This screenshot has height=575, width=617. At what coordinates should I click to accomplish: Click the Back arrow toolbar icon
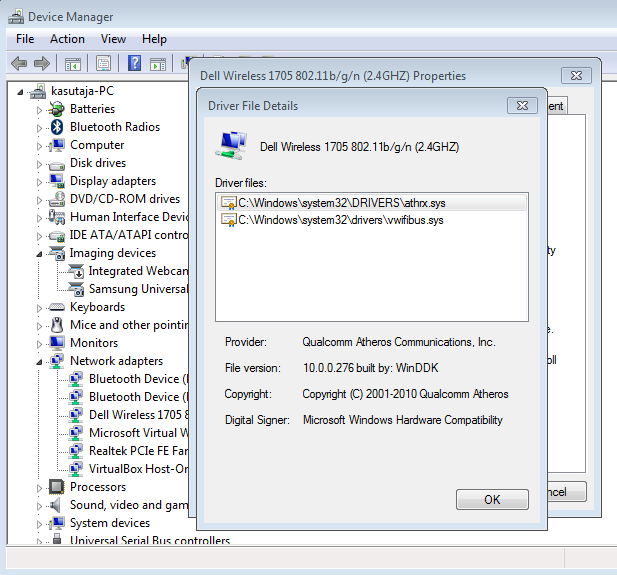pos(19,63)
